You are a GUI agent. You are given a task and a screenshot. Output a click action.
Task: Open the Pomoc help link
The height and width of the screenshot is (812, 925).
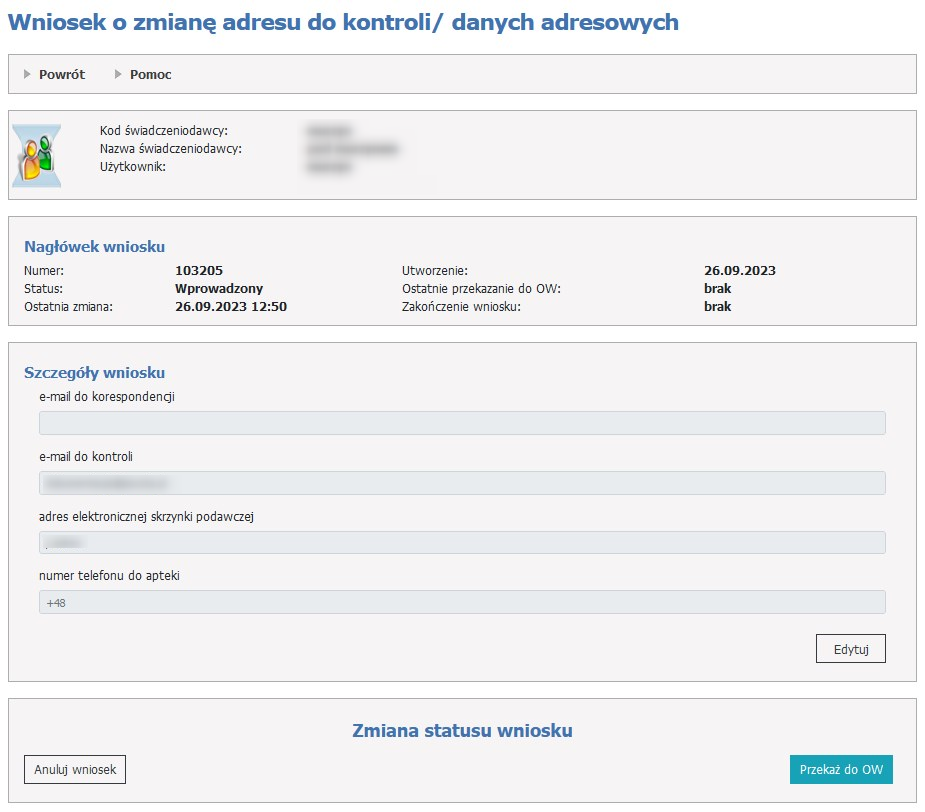tap(150, 74)
